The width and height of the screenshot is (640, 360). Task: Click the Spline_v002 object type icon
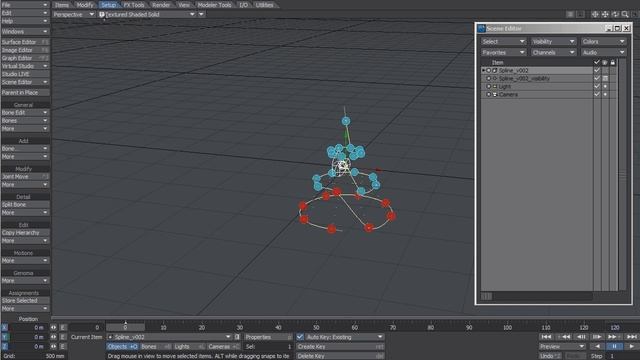495,71
